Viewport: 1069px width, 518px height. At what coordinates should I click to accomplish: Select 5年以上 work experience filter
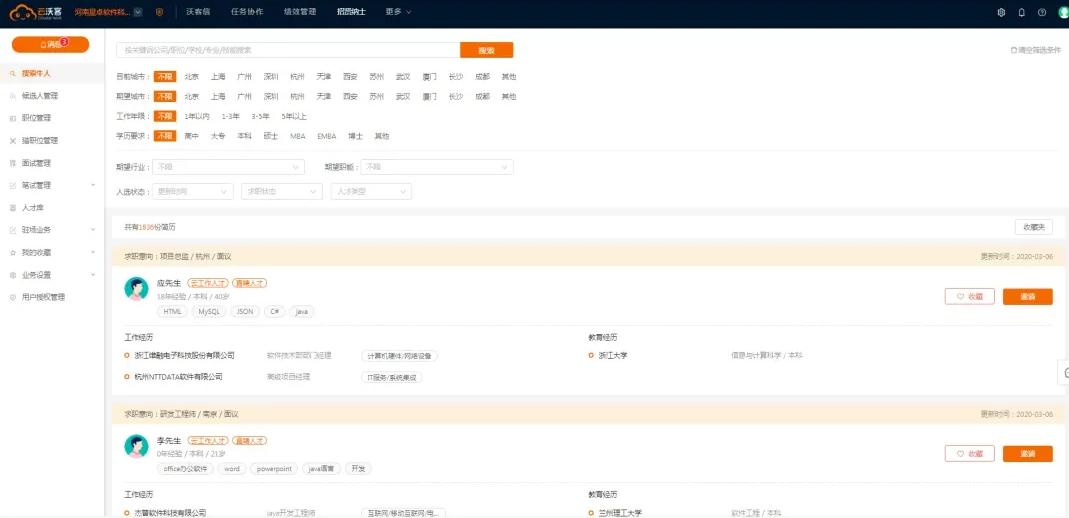coord(294,117)
